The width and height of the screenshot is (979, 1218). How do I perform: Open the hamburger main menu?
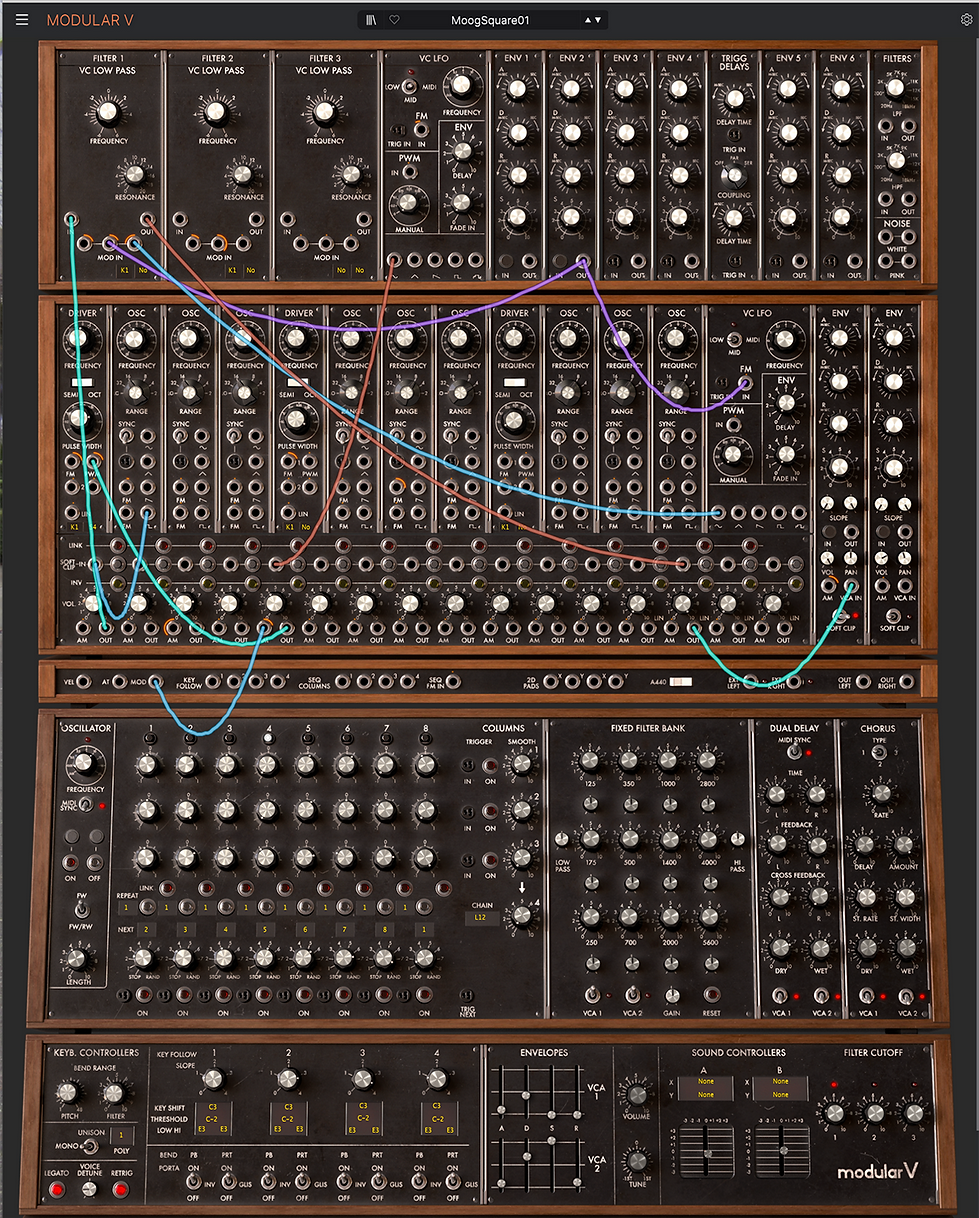(x=22, y=19)
